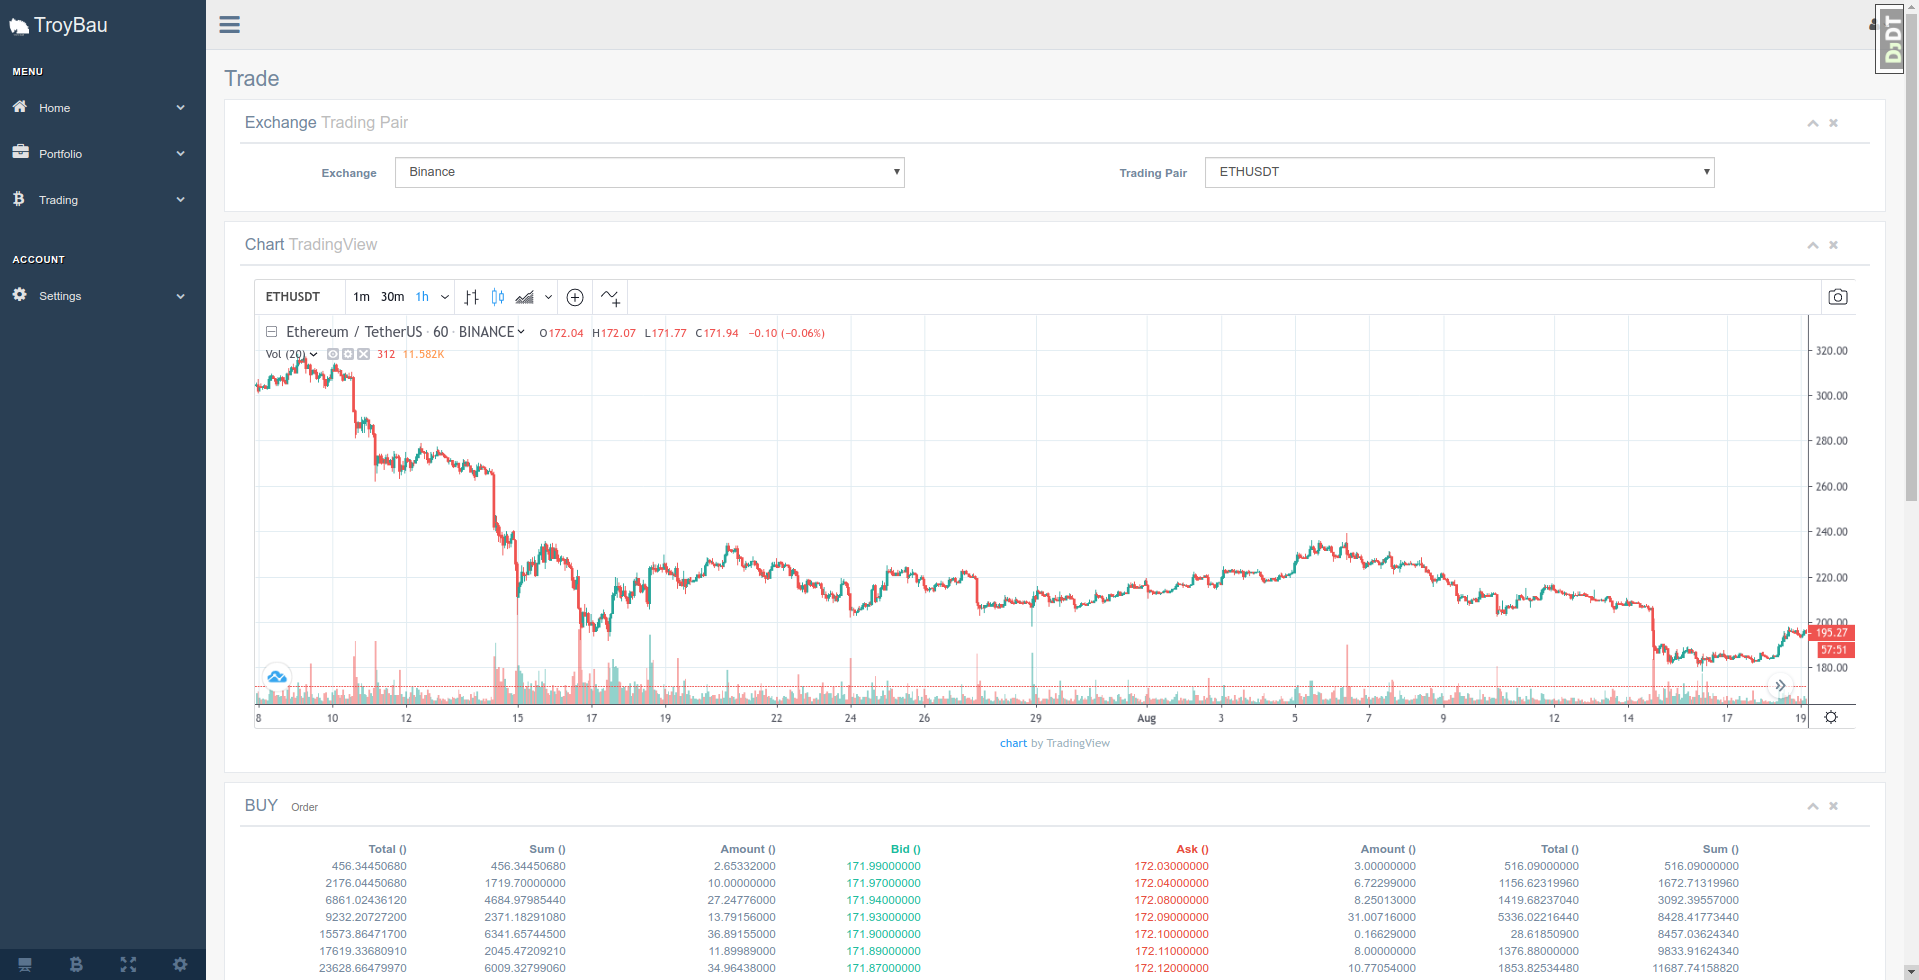1919x980 pixels.
Task: Take chart snapshot with camera icon
Action: 1838,297
